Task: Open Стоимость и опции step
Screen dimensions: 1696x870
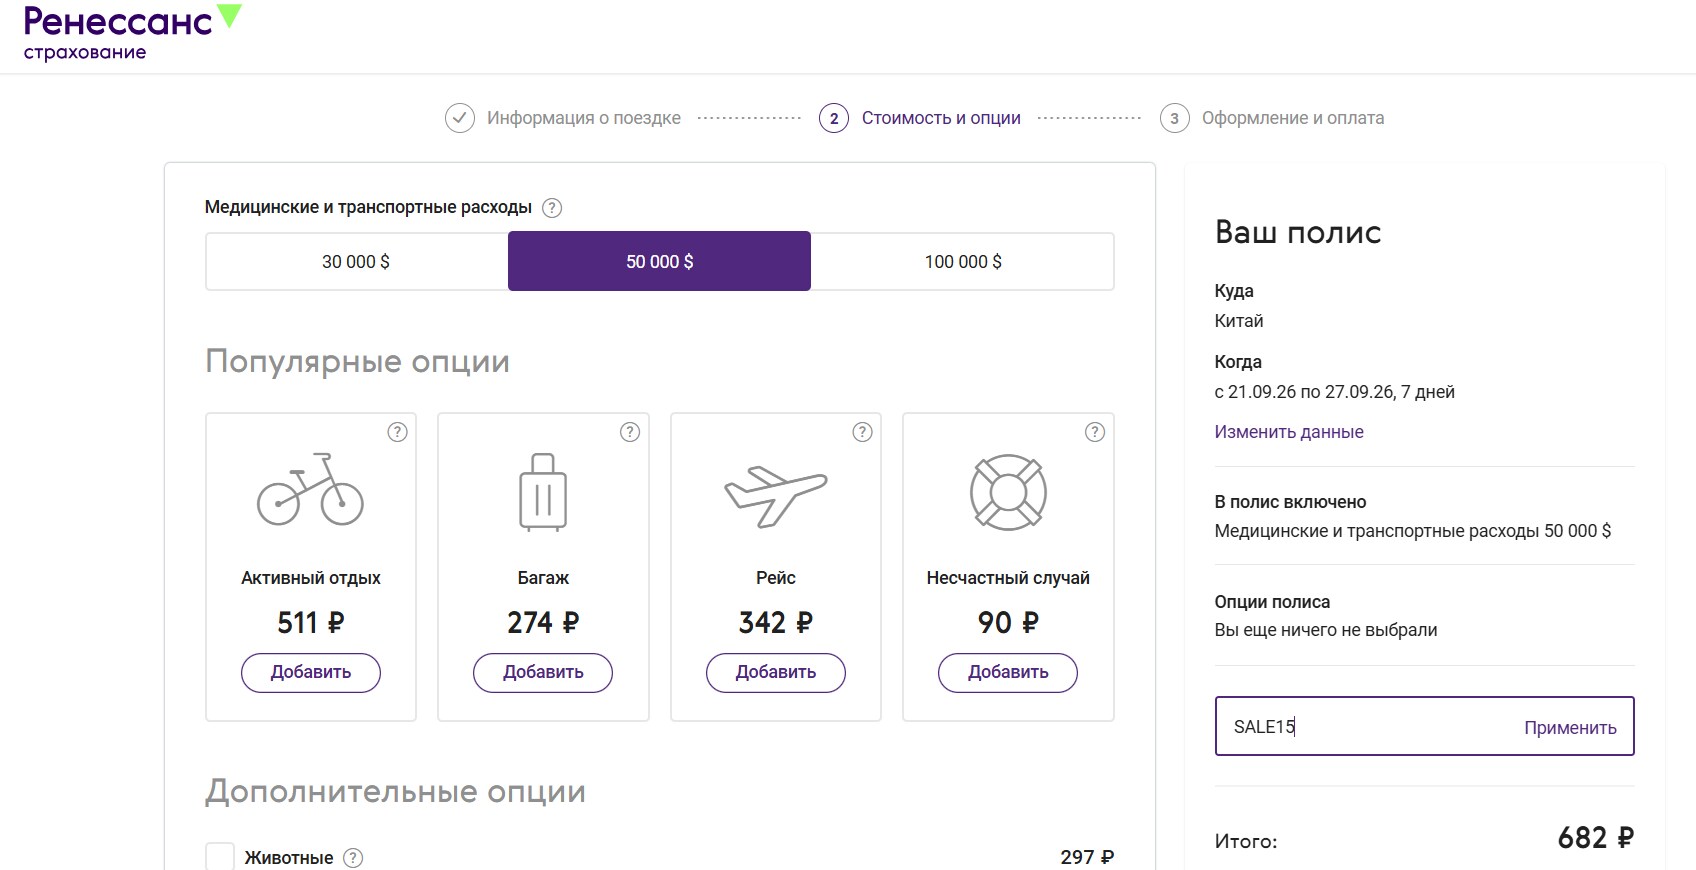Action: [x=941, y=118]
